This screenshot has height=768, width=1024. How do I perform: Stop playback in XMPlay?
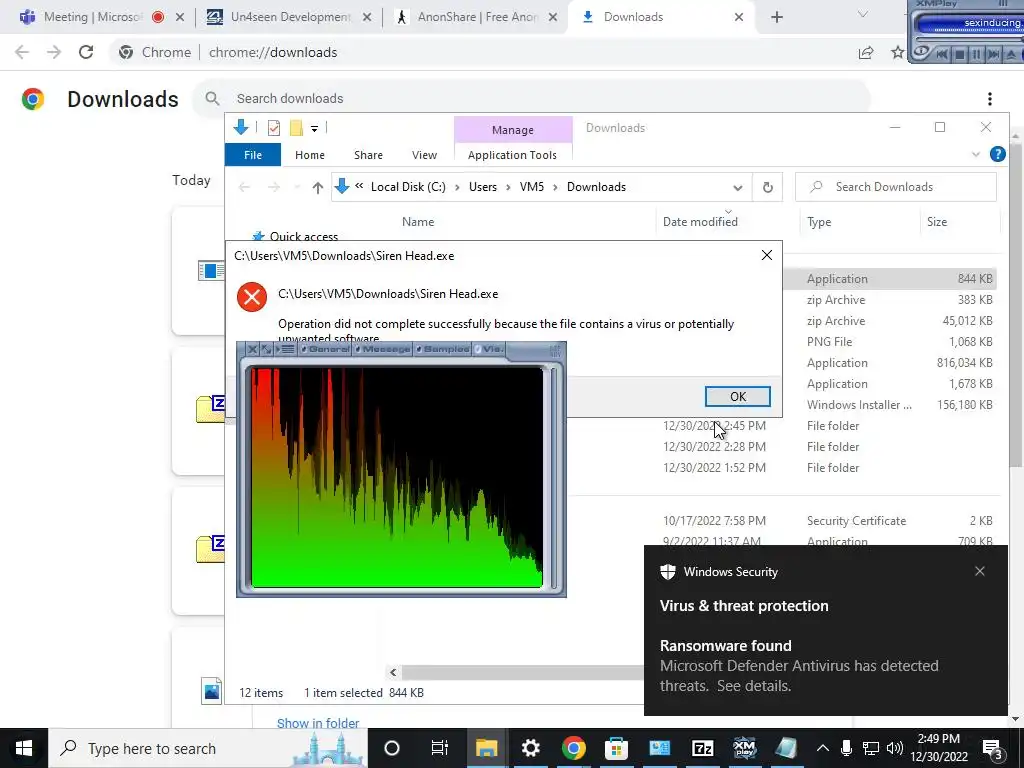coord(960,54)
